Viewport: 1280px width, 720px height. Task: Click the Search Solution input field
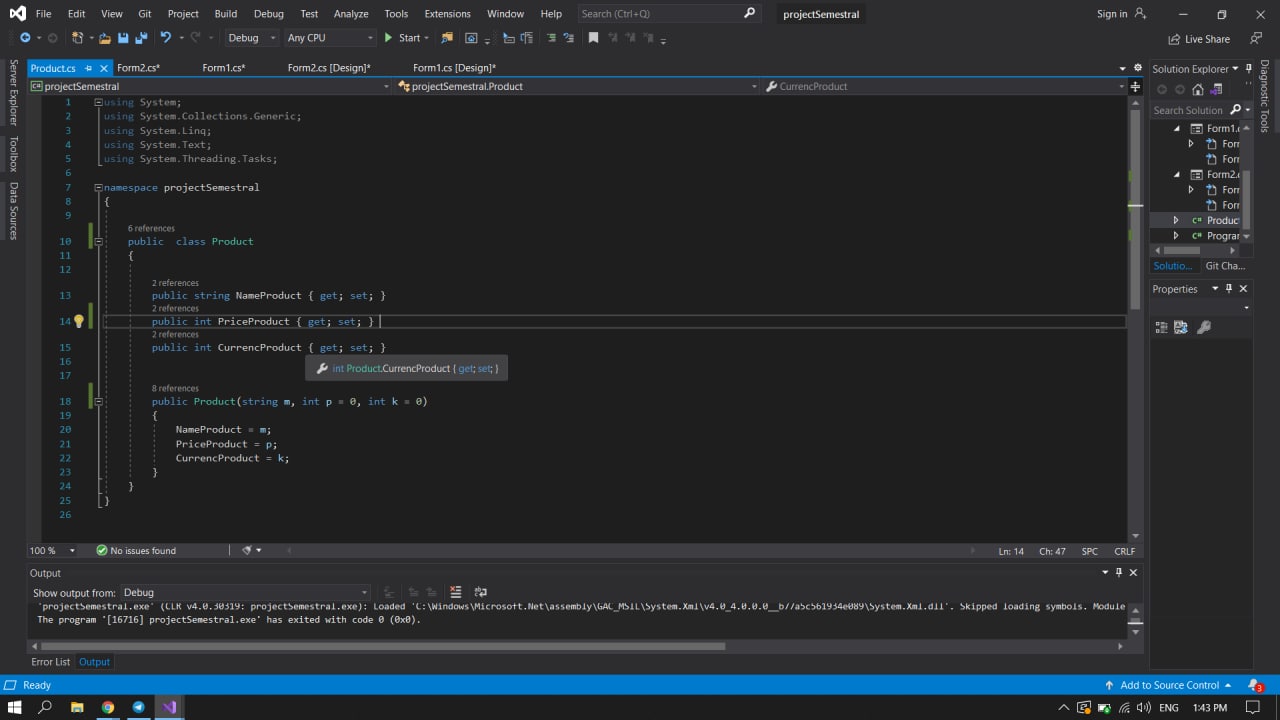click(x=1188, y=110)
